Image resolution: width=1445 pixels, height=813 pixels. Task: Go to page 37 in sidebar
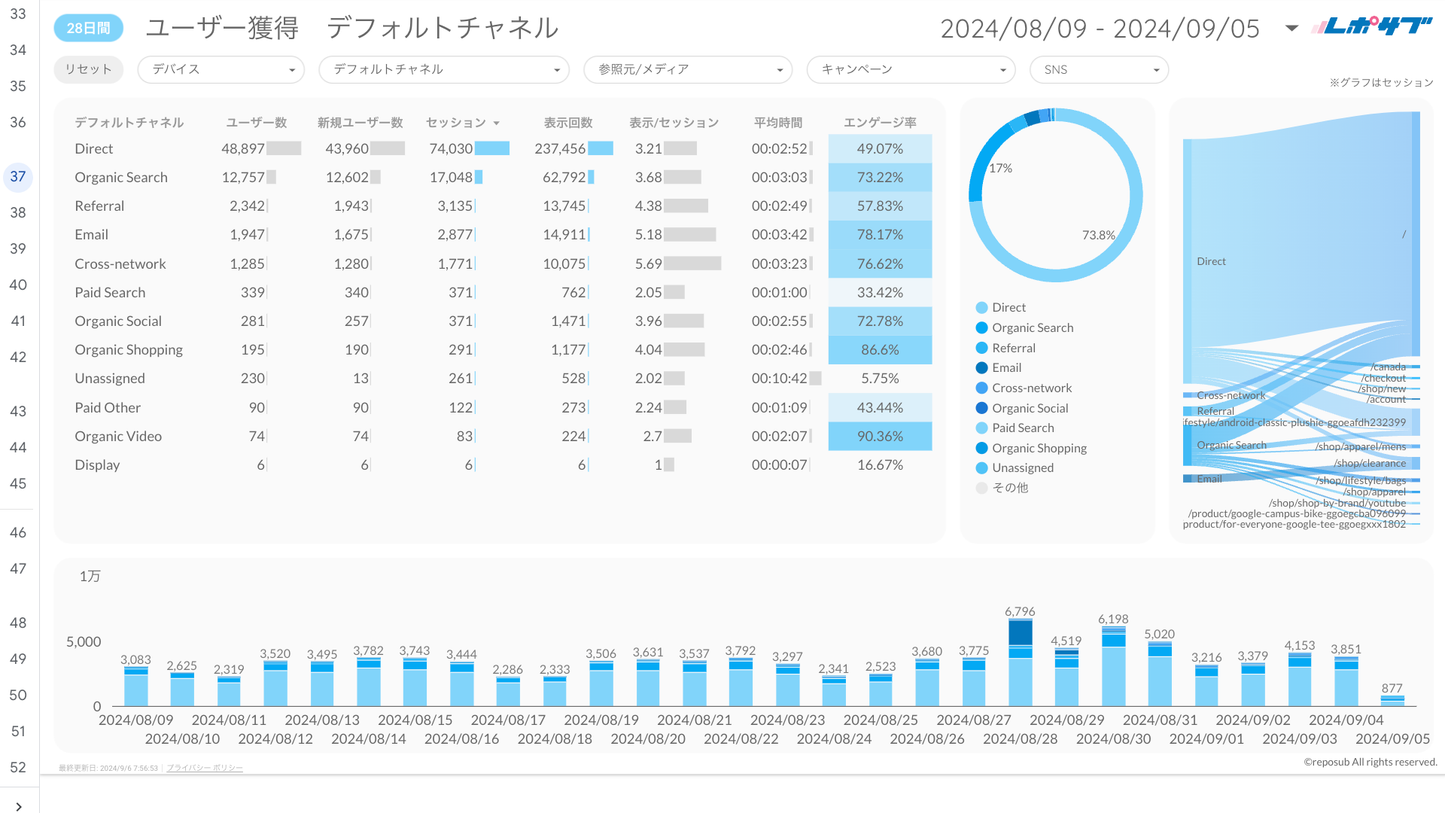(x=18, y=177)
